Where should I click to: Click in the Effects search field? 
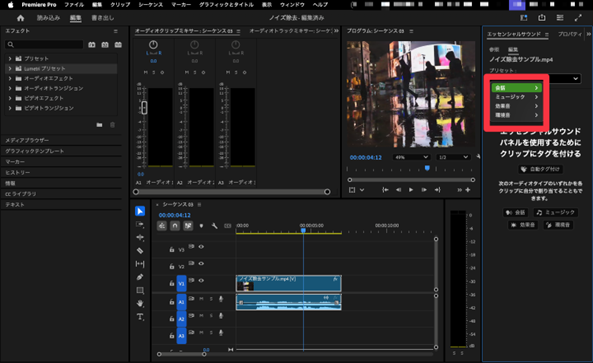(44, 45)
